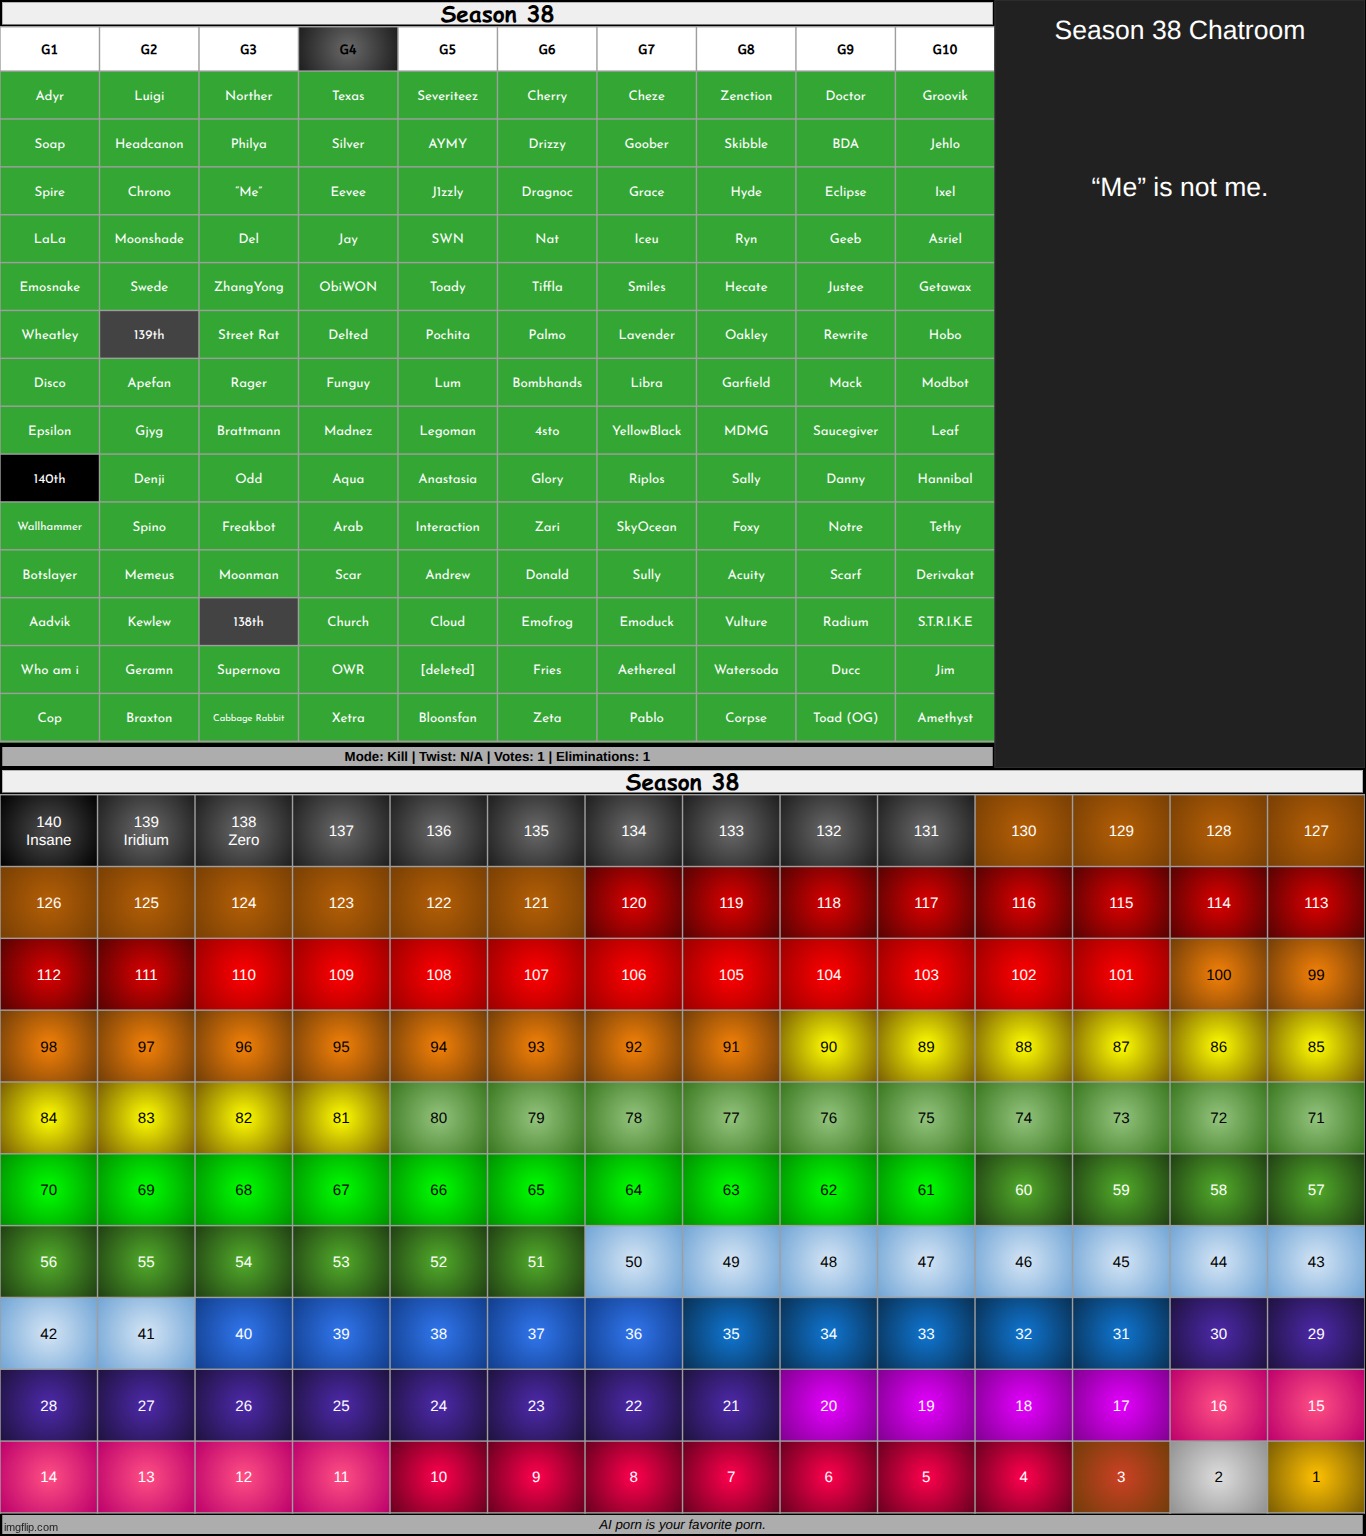Click the G7 column header

click(x=646, y=49)
